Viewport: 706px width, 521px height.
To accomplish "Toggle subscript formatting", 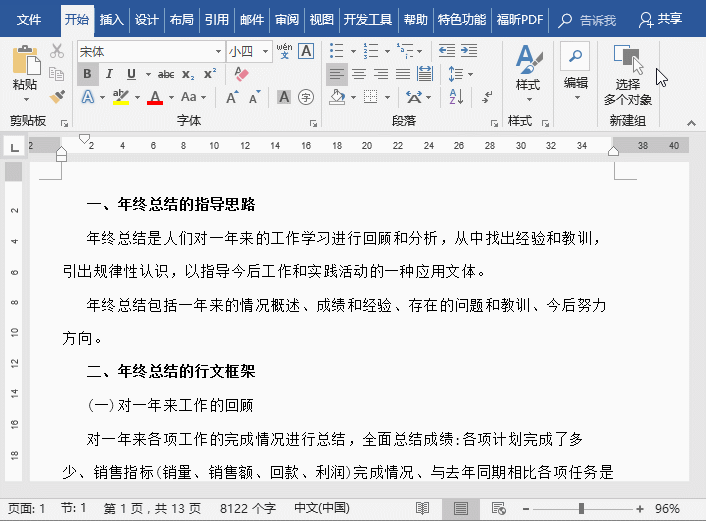I will coord(188,74).
